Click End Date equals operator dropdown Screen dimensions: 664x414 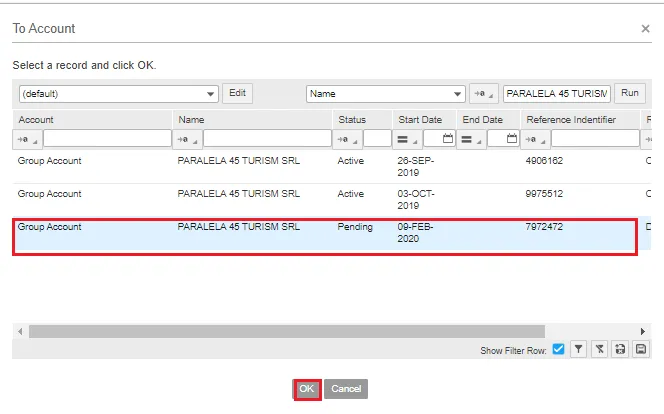(x=471, y=139)
